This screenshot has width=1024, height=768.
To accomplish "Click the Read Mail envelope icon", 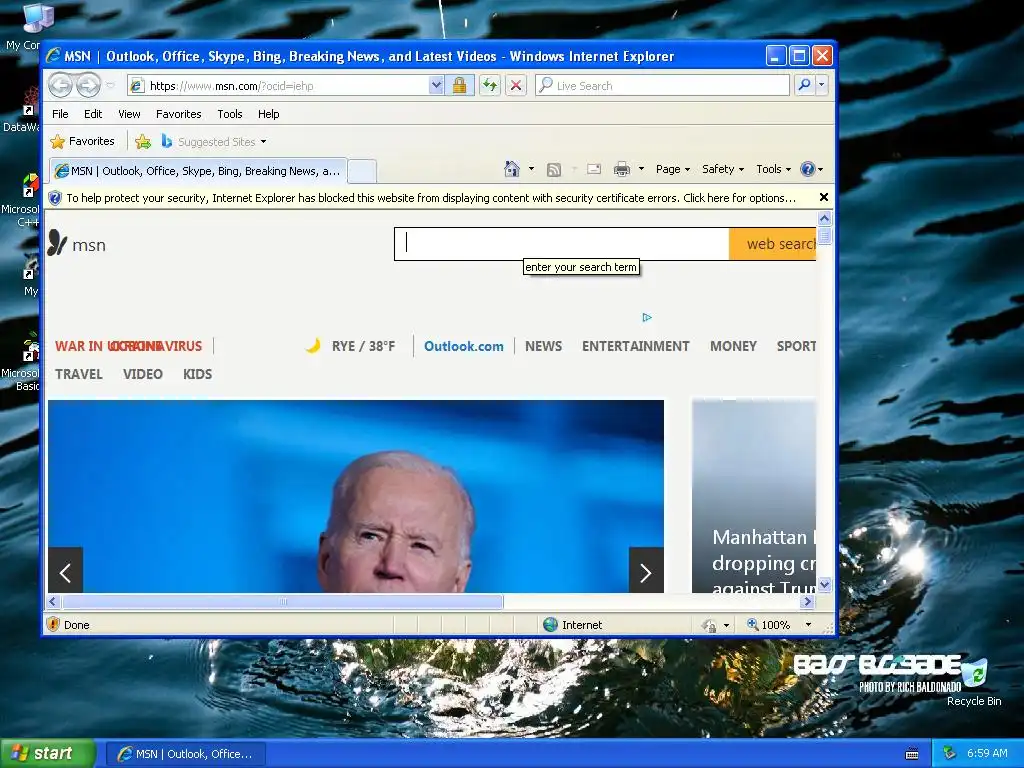I will [x=594, y=169].
